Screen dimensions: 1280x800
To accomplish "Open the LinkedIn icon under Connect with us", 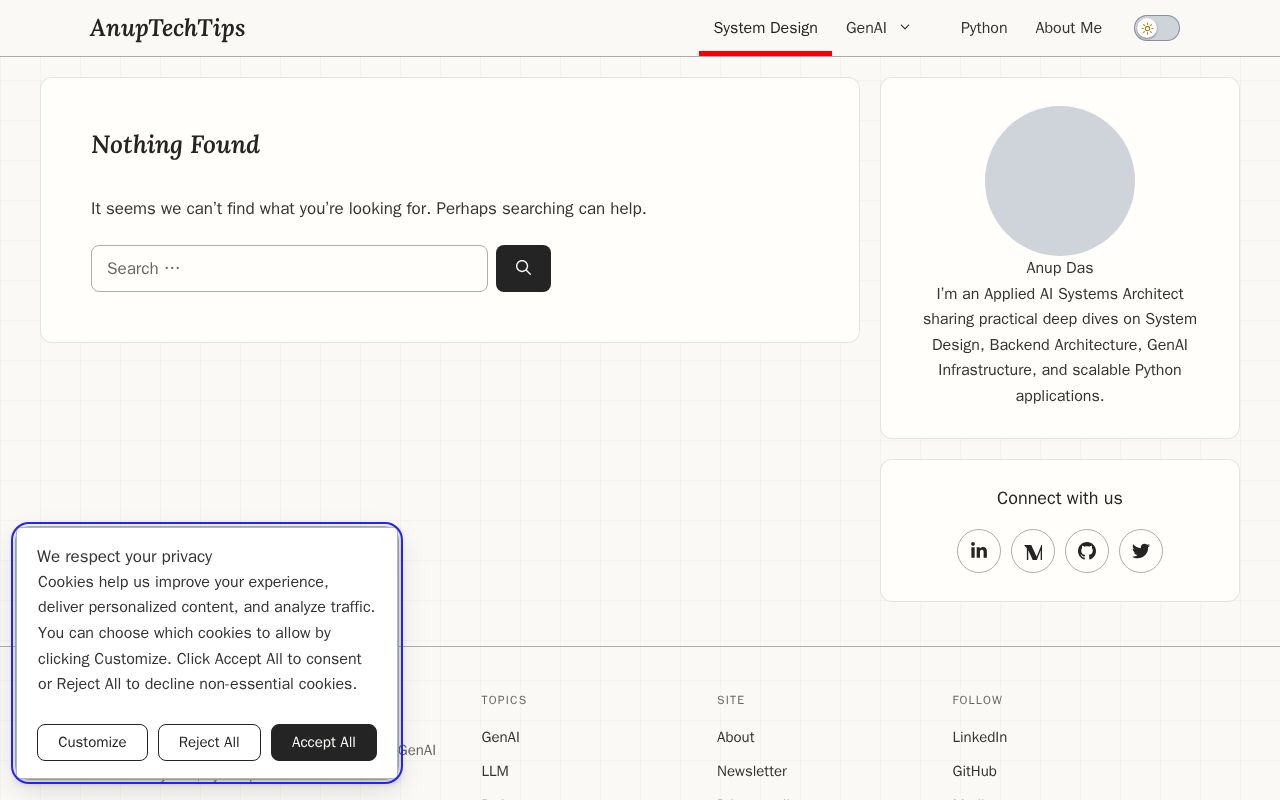I will pyautogui.click(x=979, y=551).
